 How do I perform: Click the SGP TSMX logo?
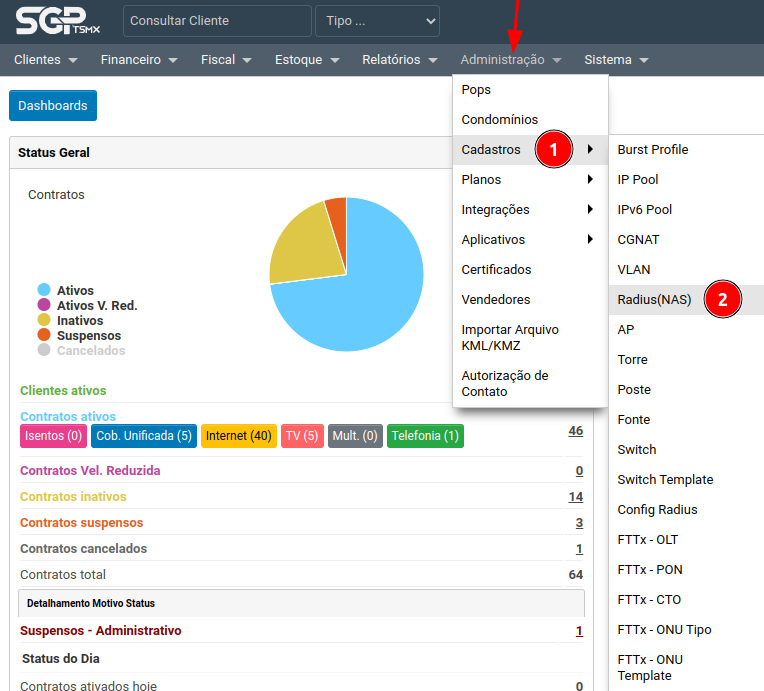58,20
